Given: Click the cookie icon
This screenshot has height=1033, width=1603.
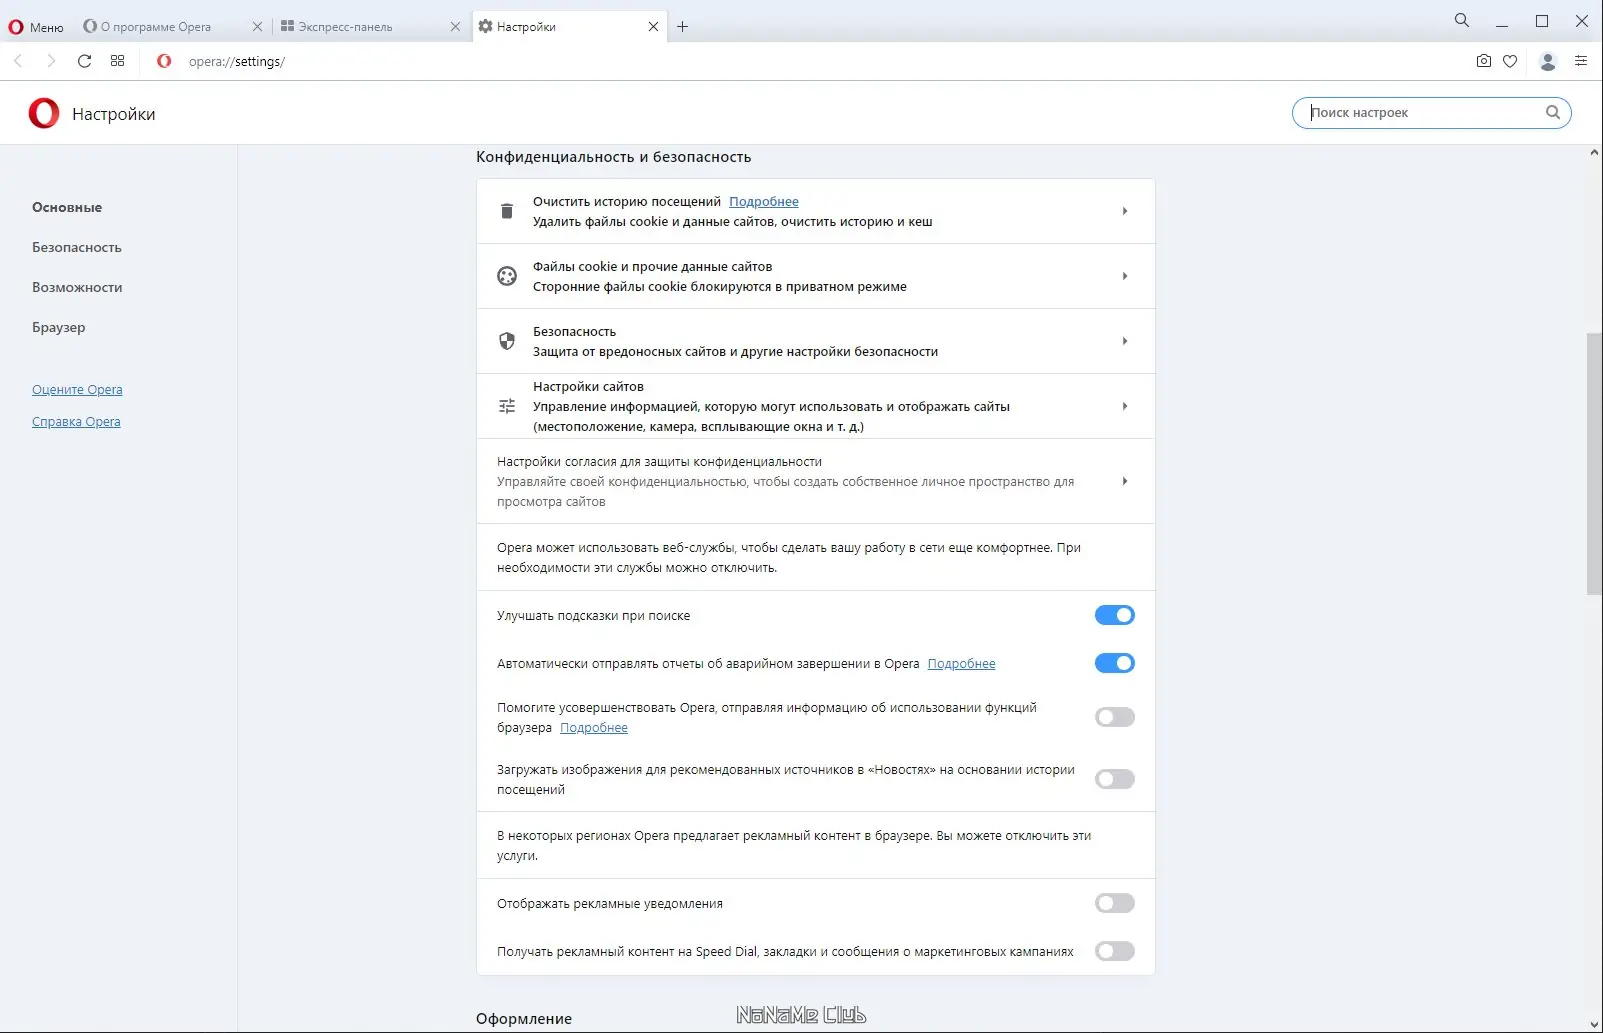Looking at the screenshot, I should point(507,276).
